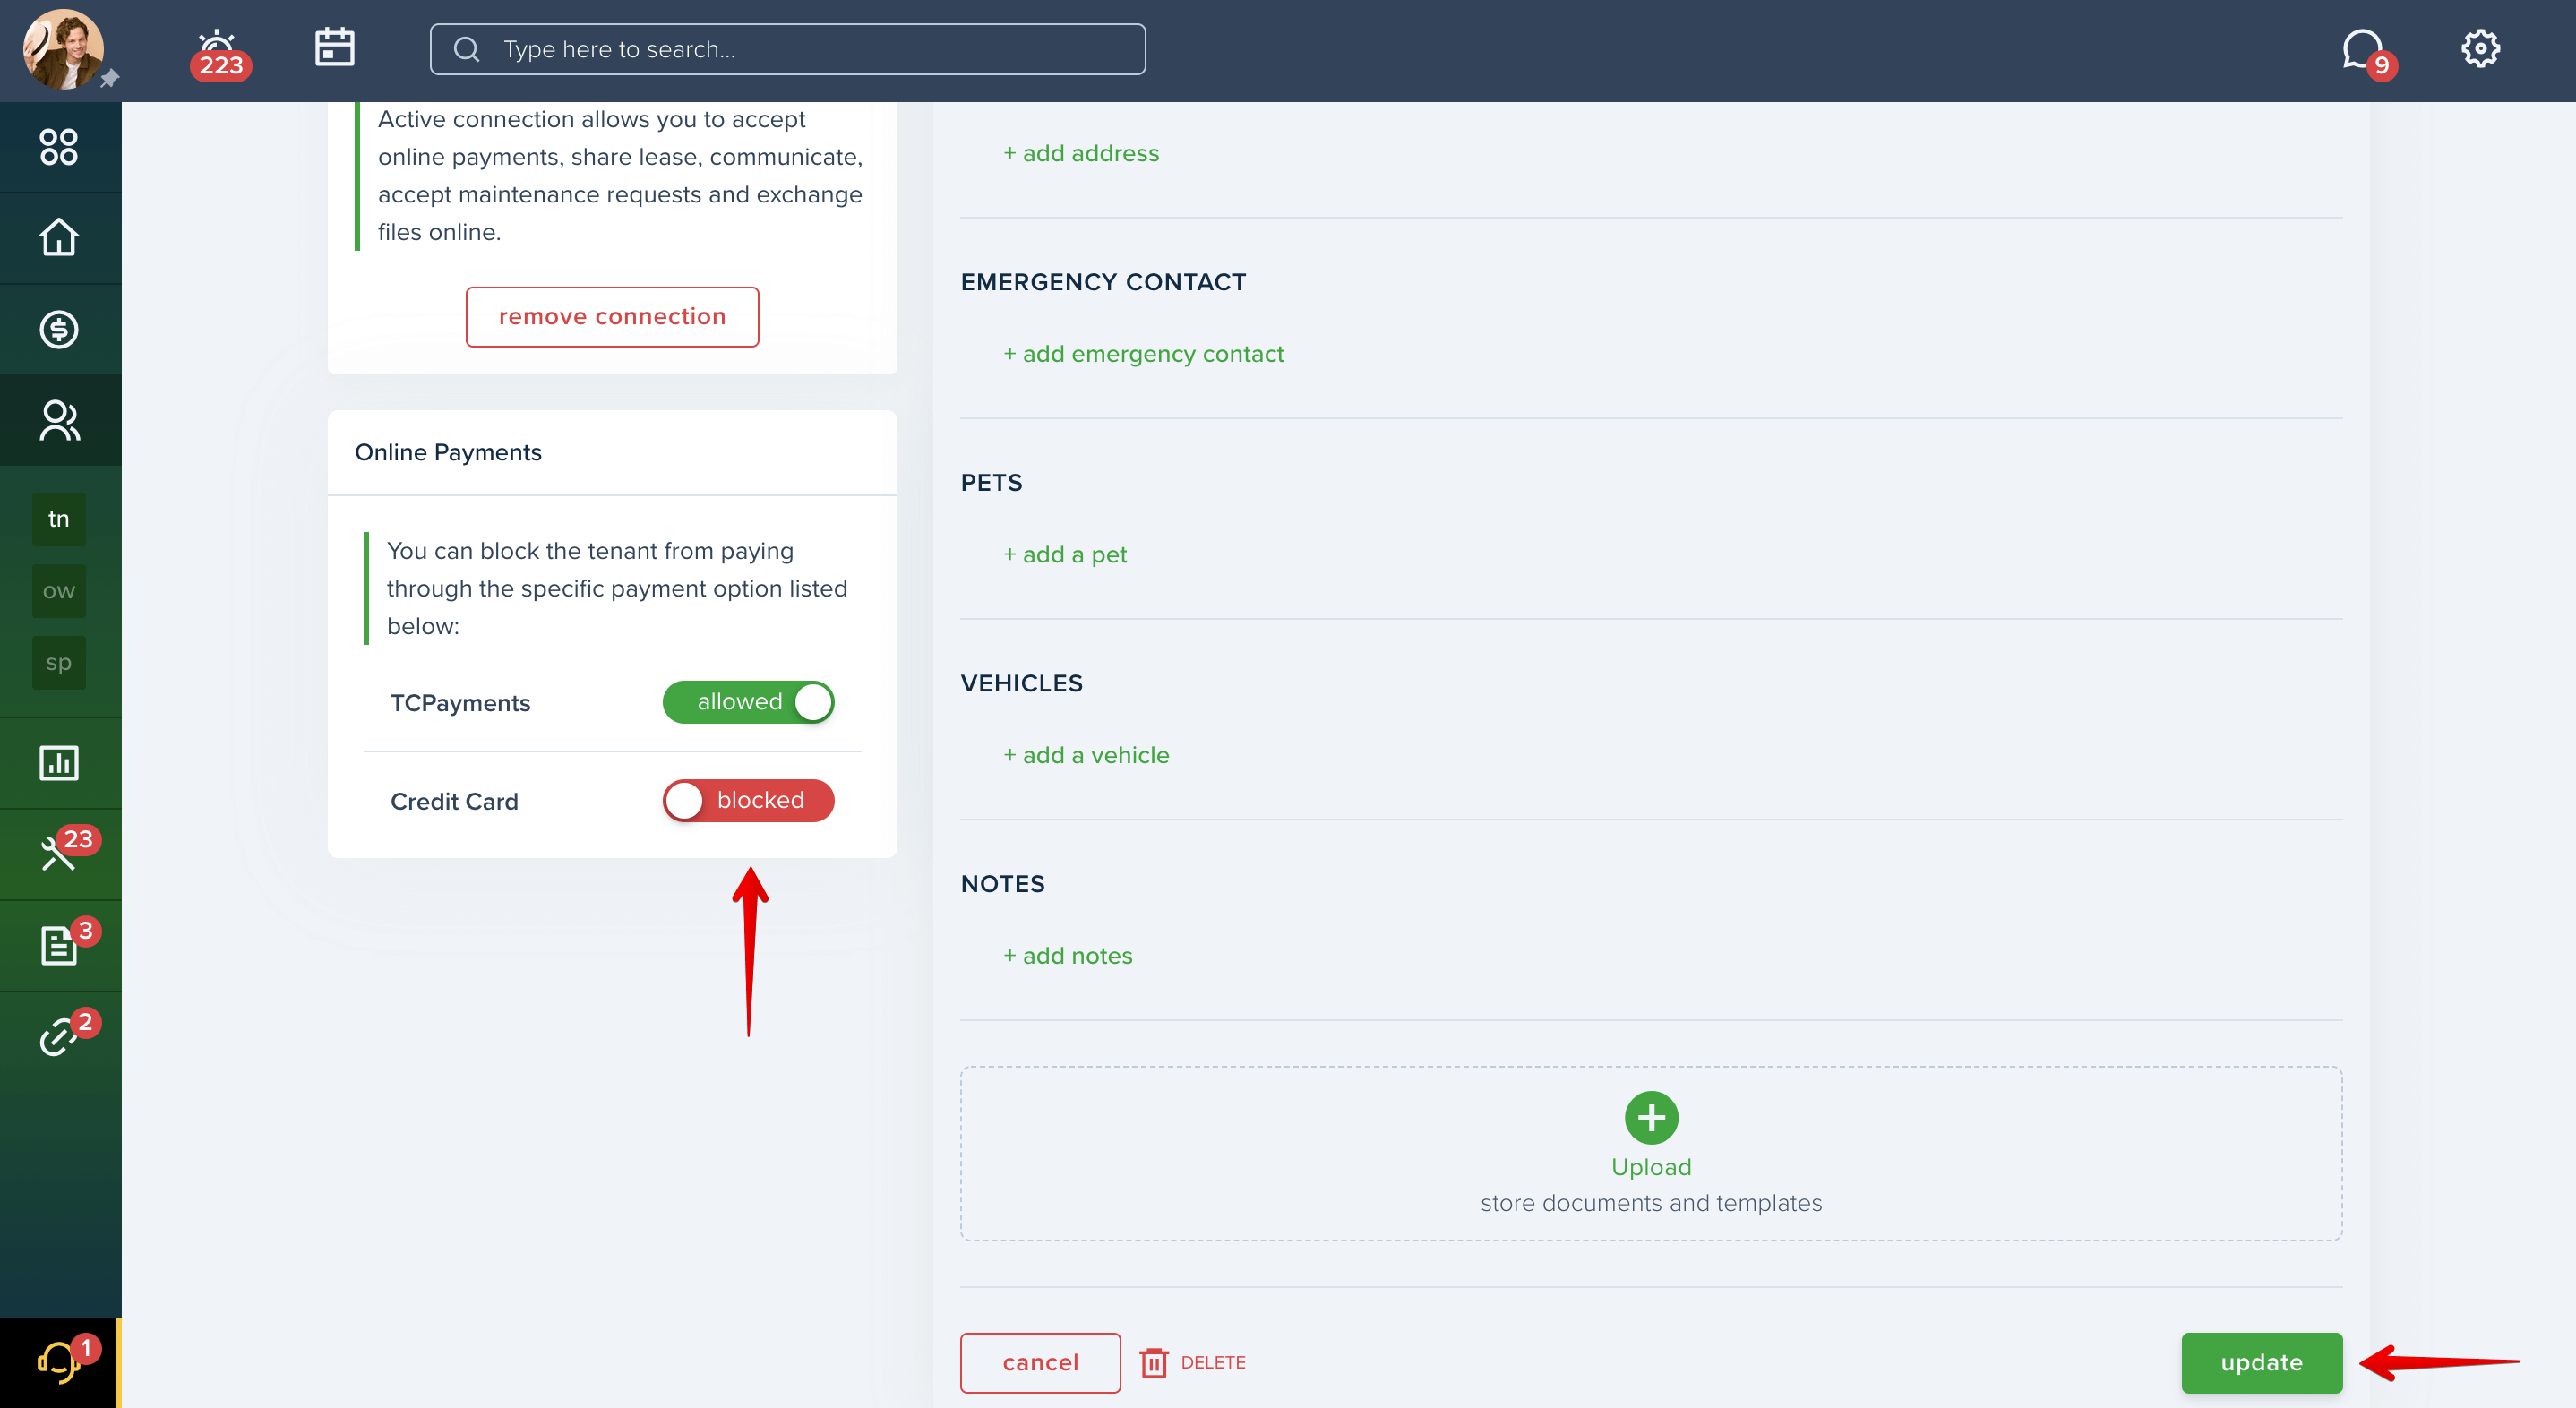Focus the 'Type here to search' field
This screenshot has width=2576, height=1408.
787,49
